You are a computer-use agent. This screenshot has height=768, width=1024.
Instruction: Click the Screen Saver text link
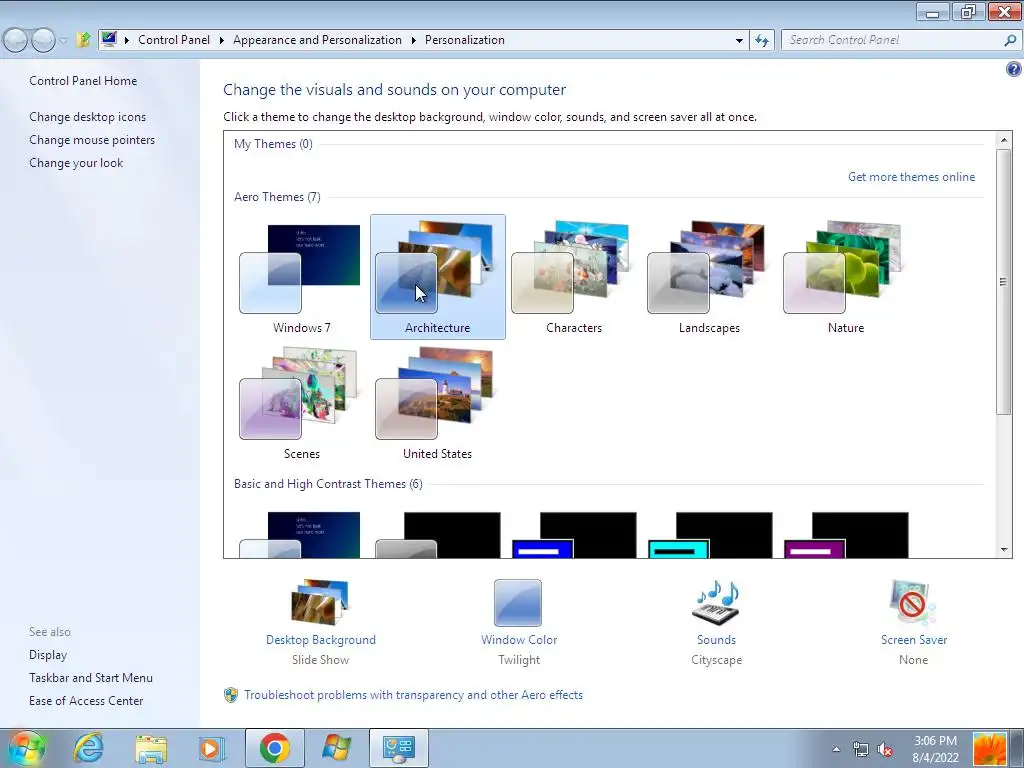tap(914, 640)
